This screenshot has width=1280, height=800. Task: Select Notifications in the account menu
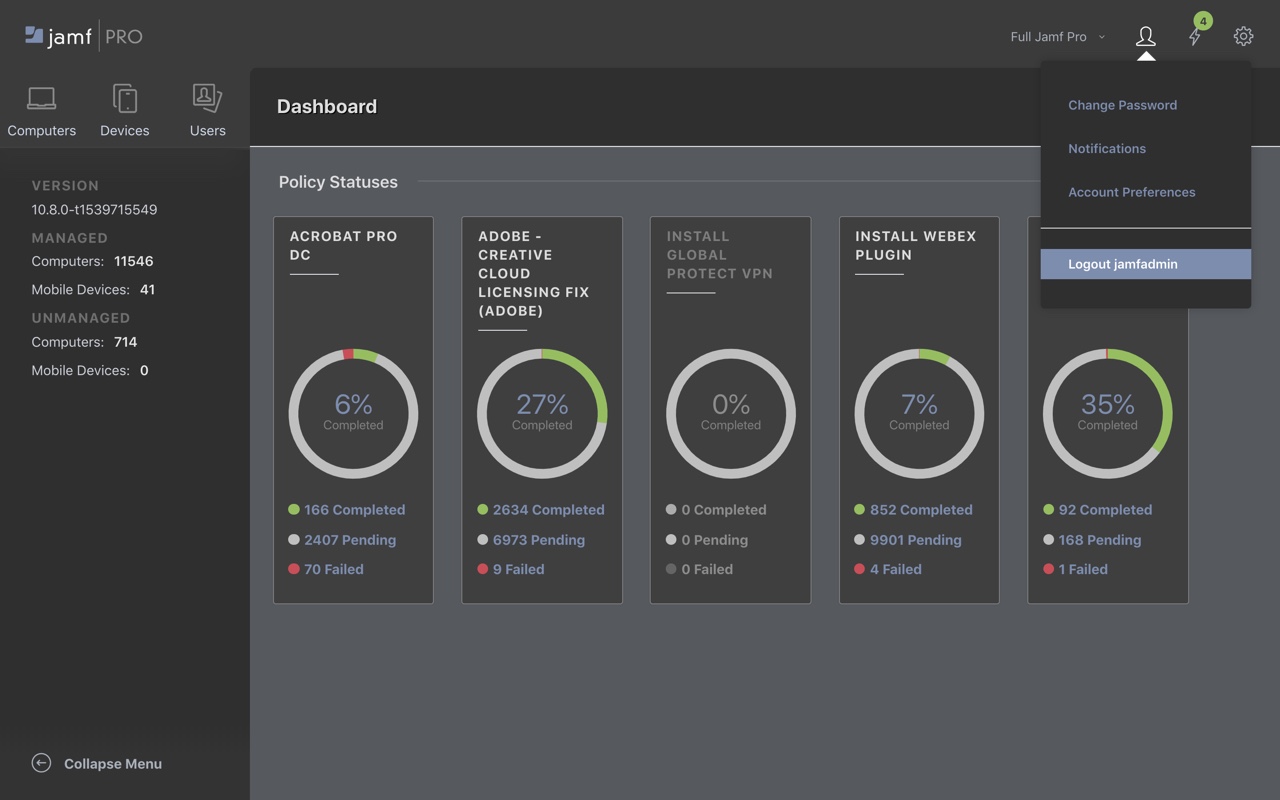click(x=1107, y=148)
